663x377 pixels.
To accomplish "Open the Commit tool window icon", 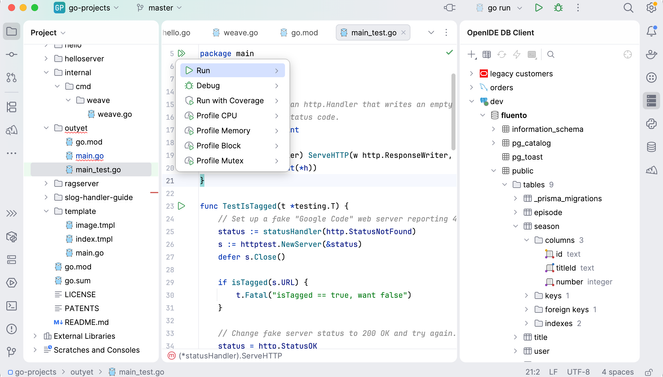I will coord(11,55).
